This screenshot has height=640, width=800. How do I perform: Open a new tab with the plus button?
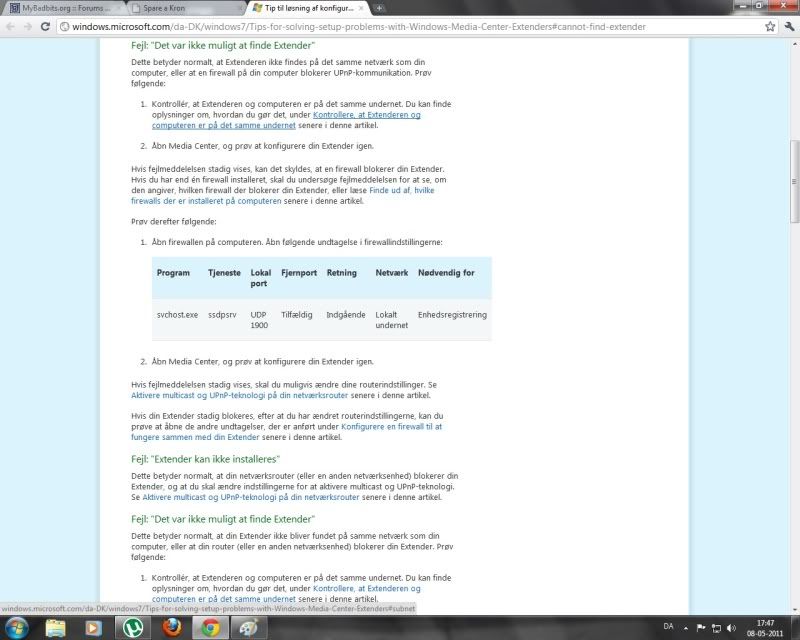coord(379,8)
